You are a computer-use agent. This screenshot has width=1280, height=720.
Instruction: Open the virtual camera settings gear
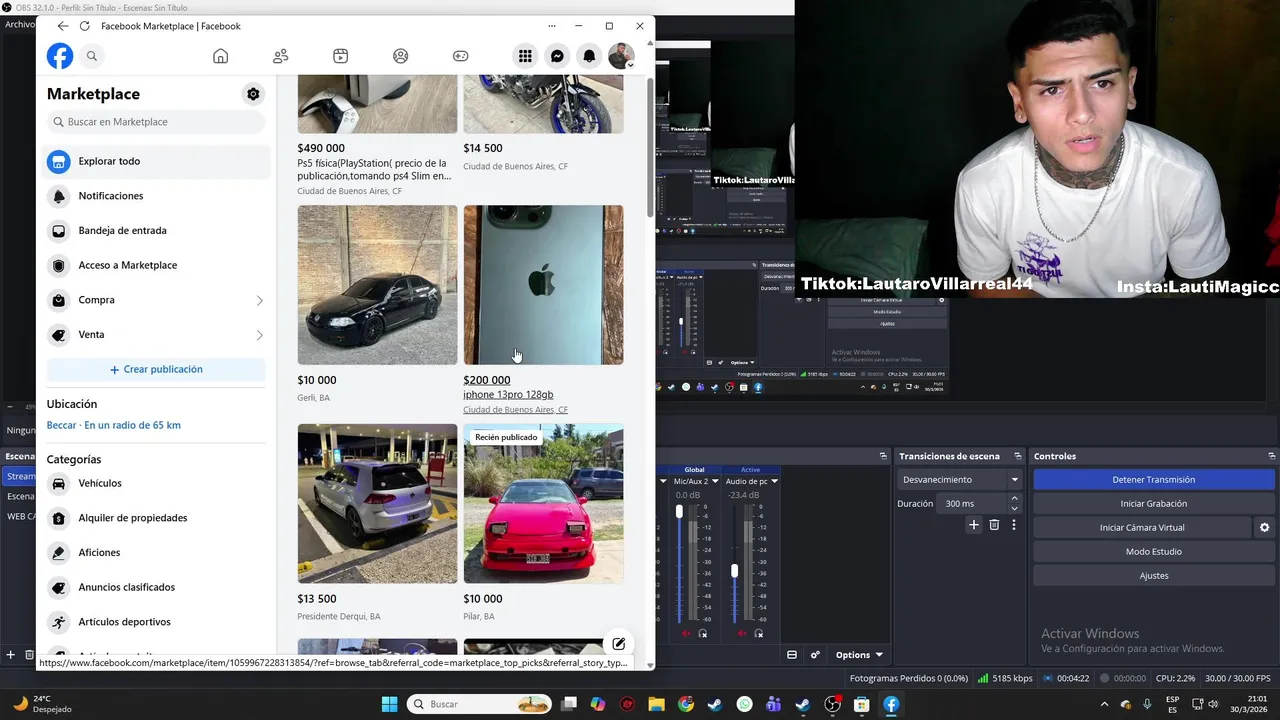tap(1264, 528)
